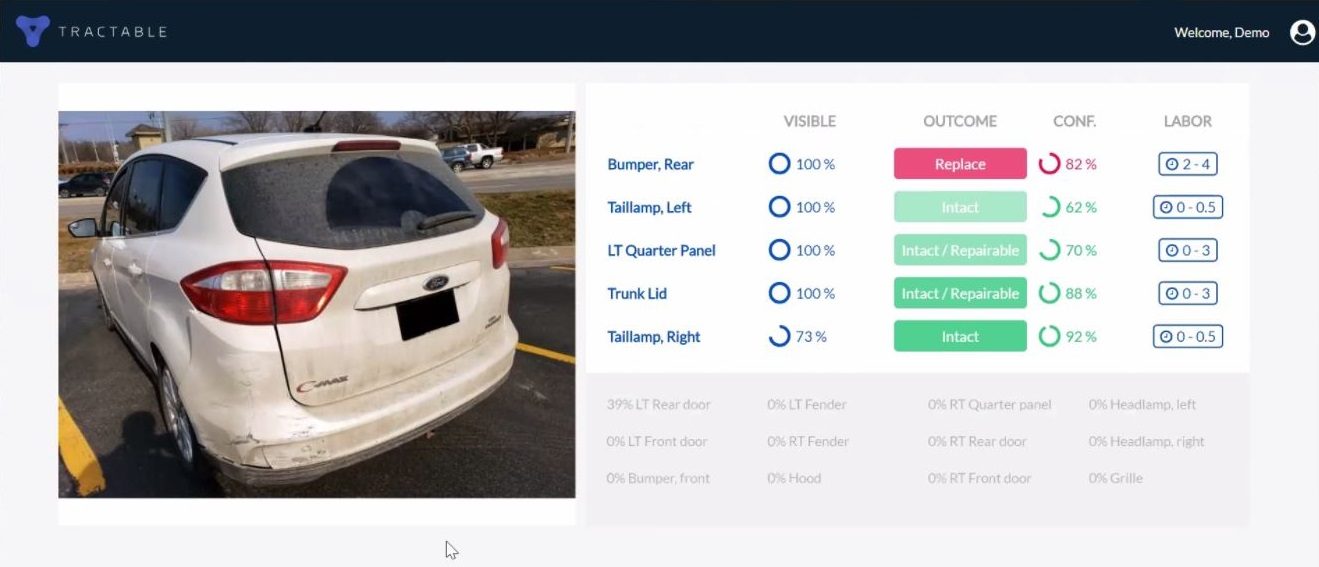Select the 0% Grille entry
The width and height of the screenshot is (1319, 567).
1115,478
